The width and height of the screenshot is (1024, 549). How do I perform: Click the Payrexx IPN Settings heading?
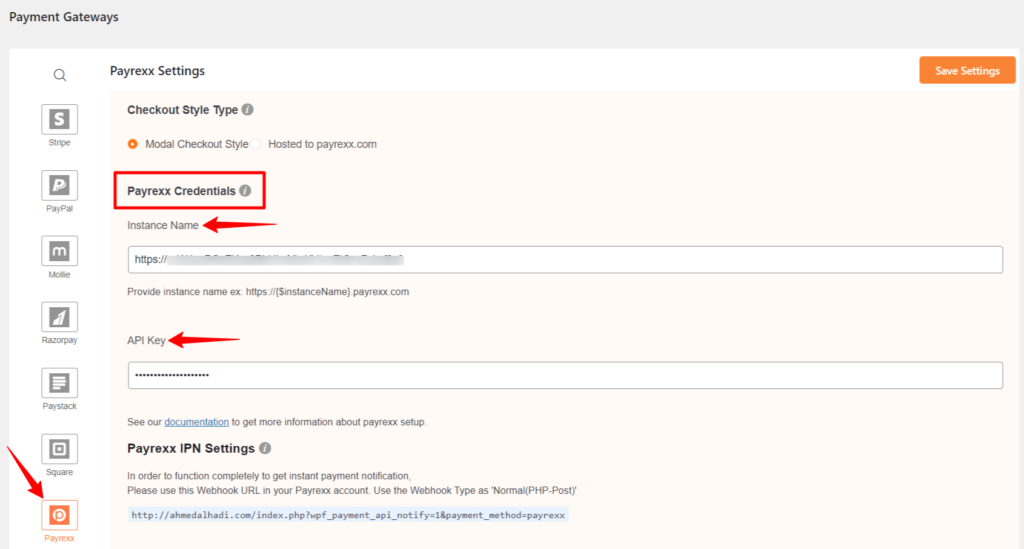191,448
